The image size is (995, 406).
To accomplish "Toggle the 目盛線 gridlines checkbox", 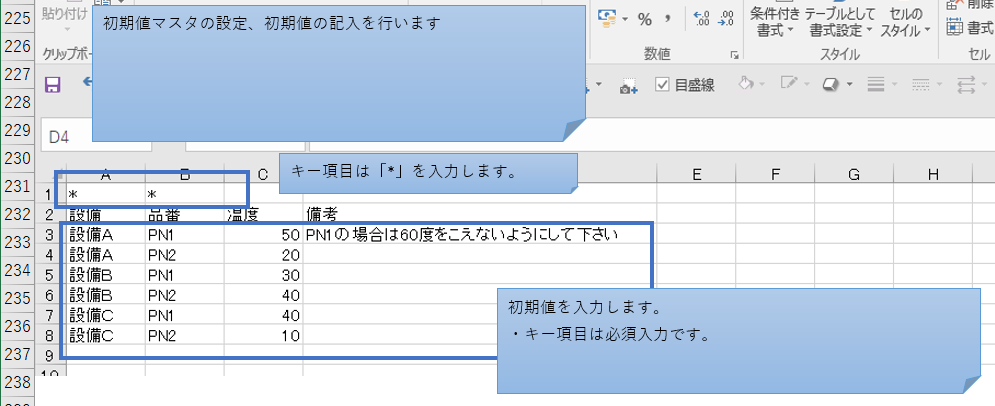I will [662, 86].
